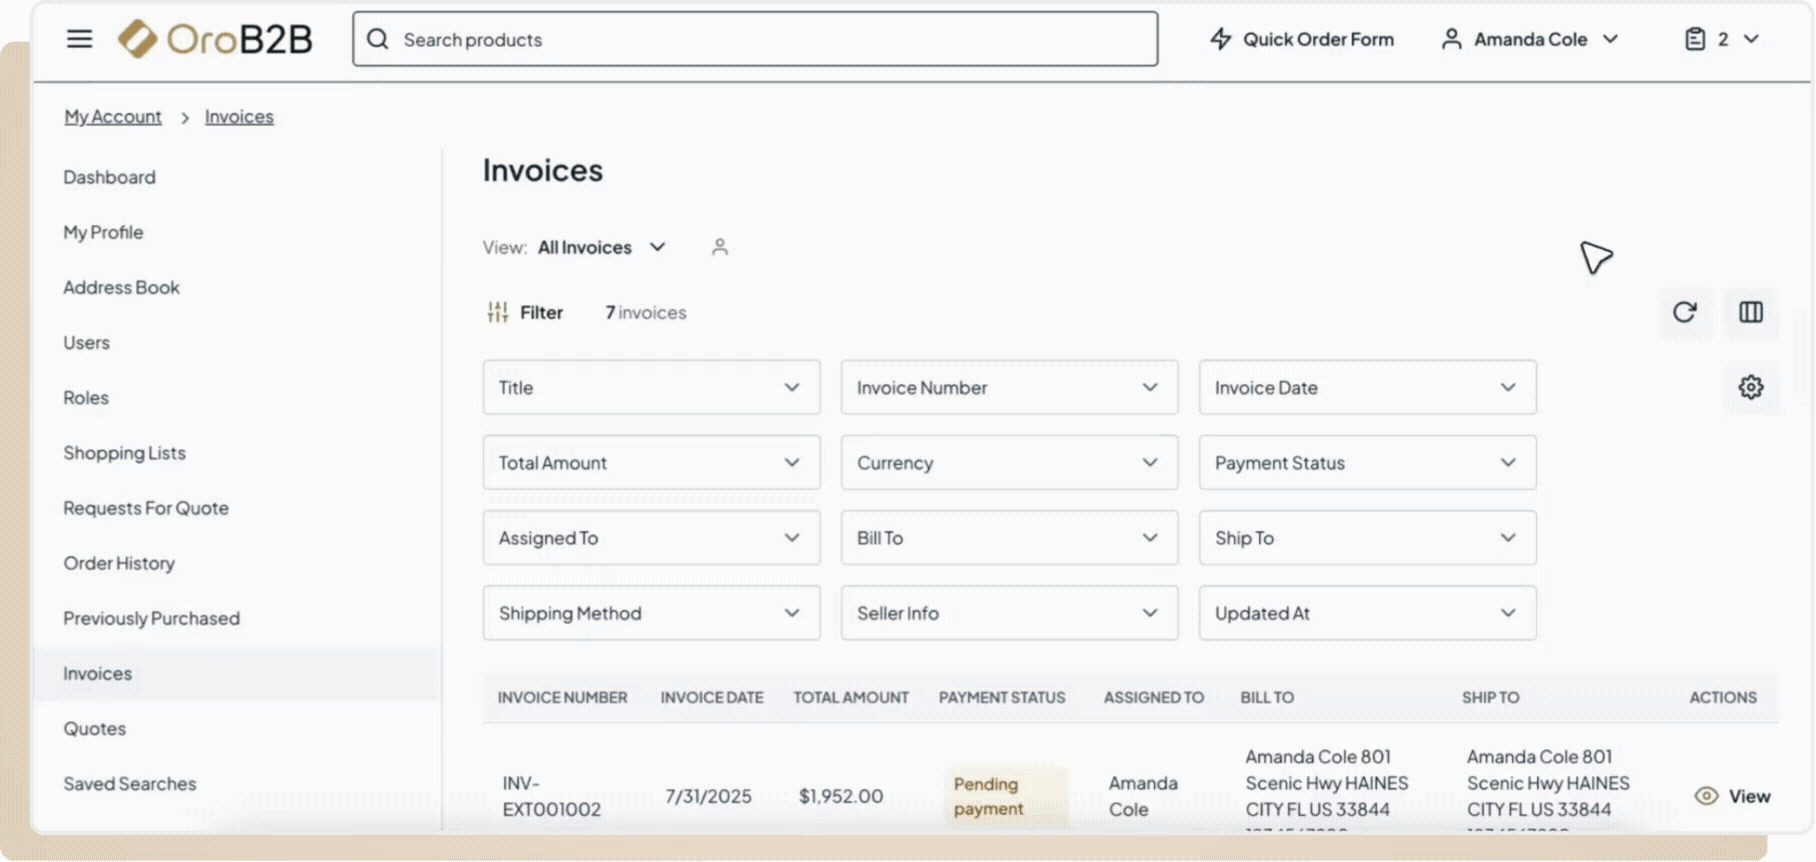Click the $1,952.00 total amount cell
Image resolution: width=1816 pixels, height=862 pixels.
(x=841, y=796)
